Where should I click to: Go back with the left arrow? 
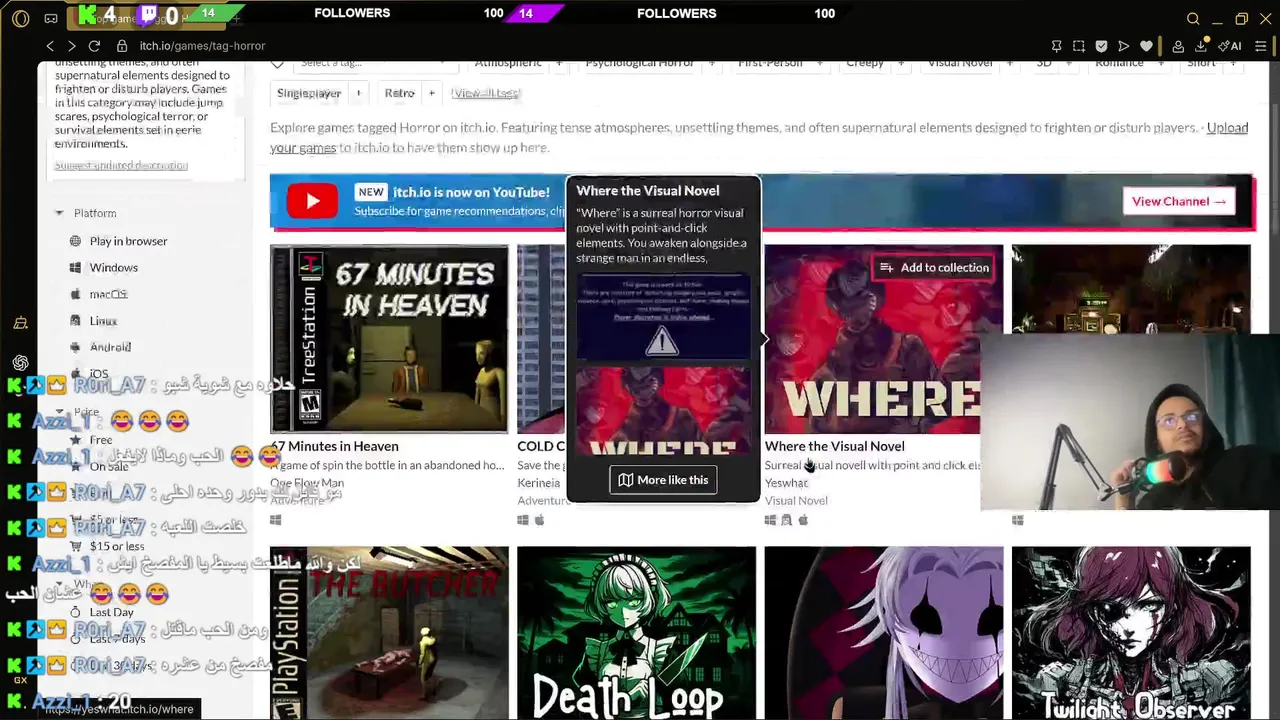coord(50,46)
